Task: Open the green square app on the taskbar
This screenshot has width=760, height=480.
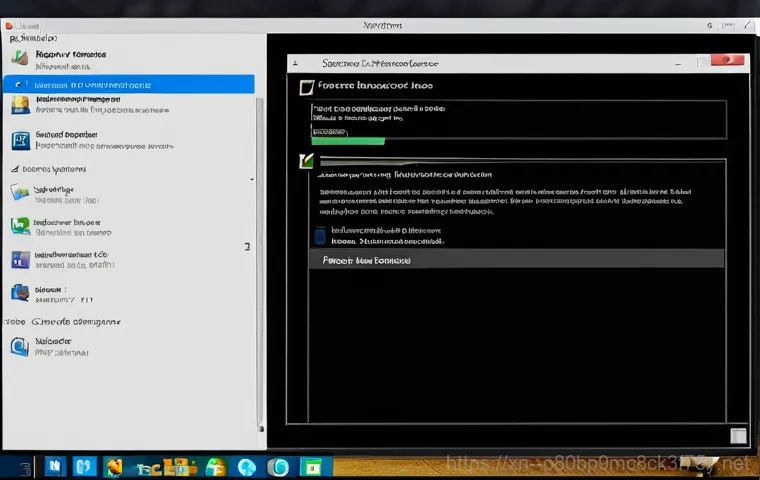Action: click(313, 467)
